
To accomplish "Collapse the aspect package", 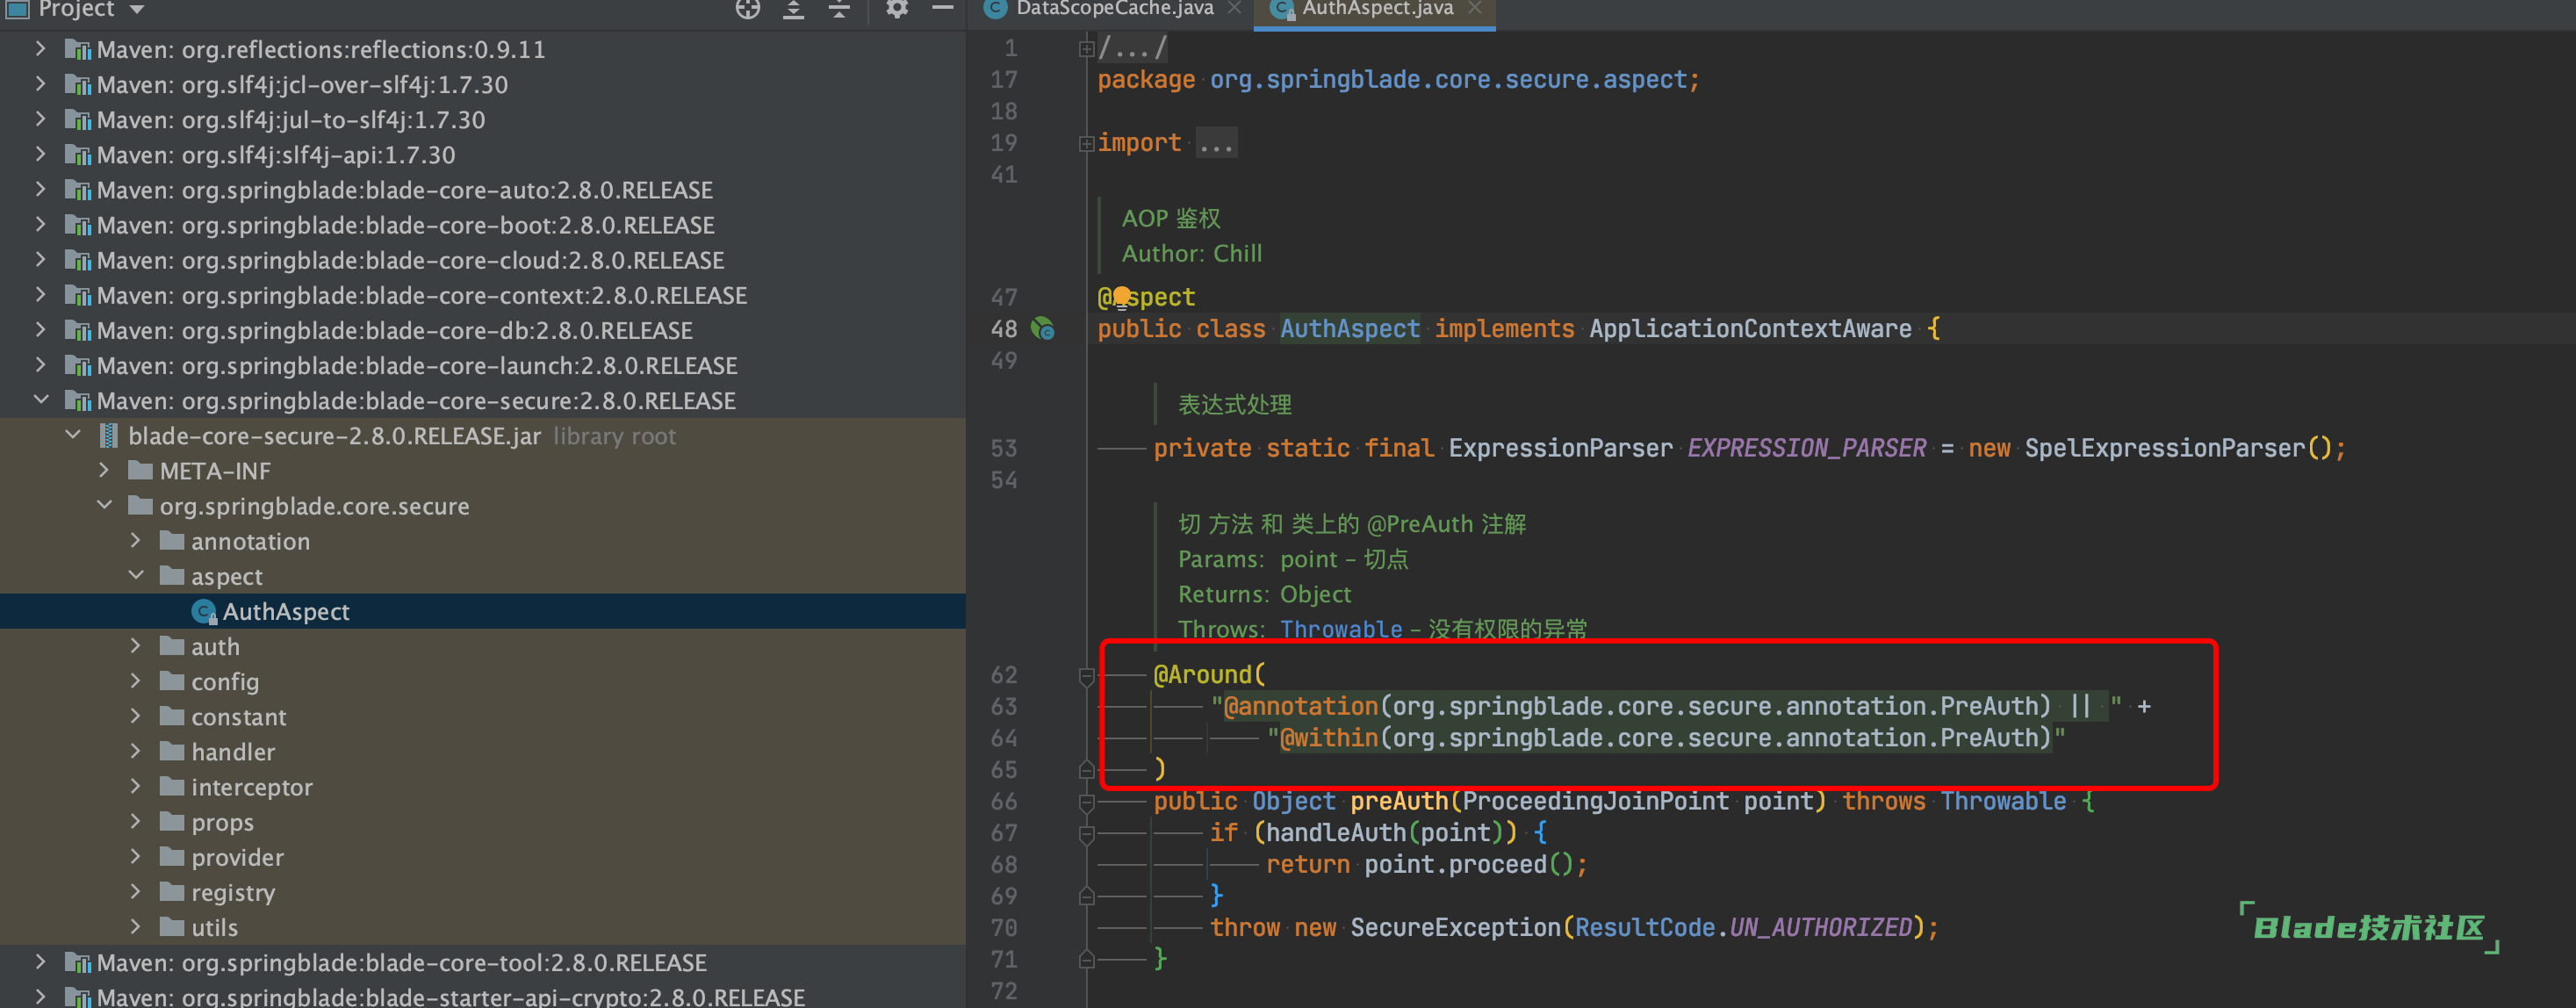I will click(136, 575).
